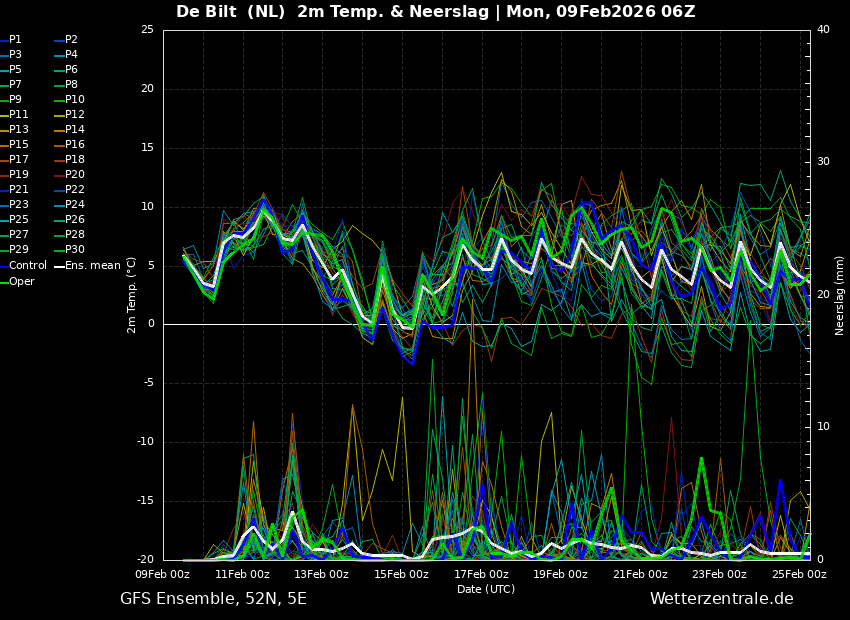Click the 09Feb 00z date axis label

click(x=162, y=575)
